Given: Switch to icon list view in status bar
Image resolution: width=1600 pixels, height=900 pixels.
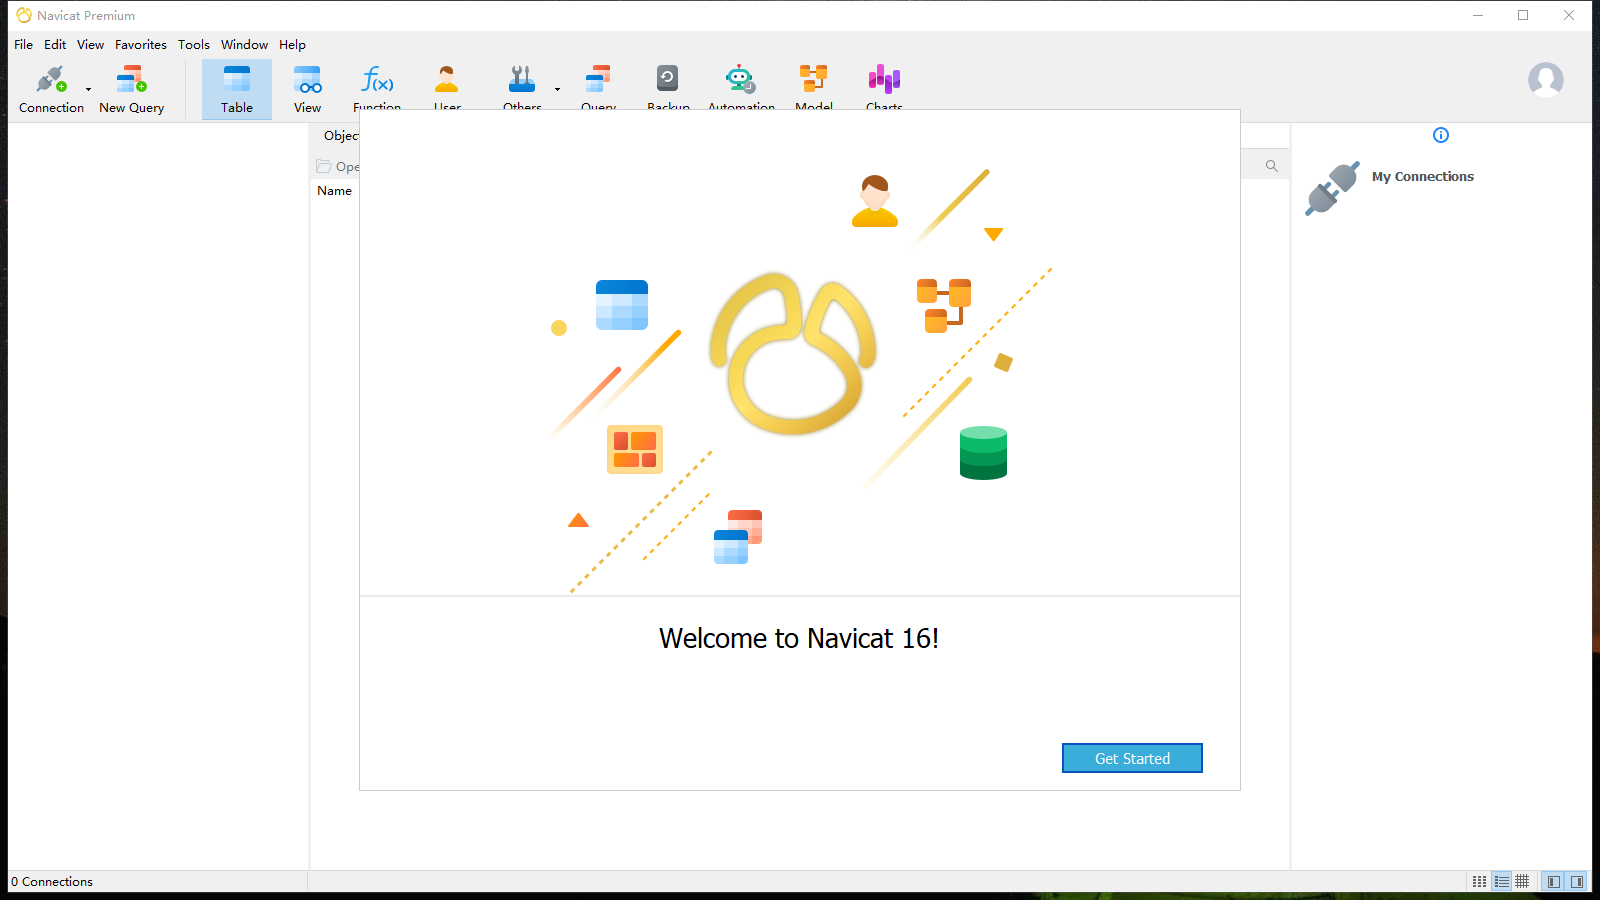Looking at the screenshot, I should [x=1480, y=882].
